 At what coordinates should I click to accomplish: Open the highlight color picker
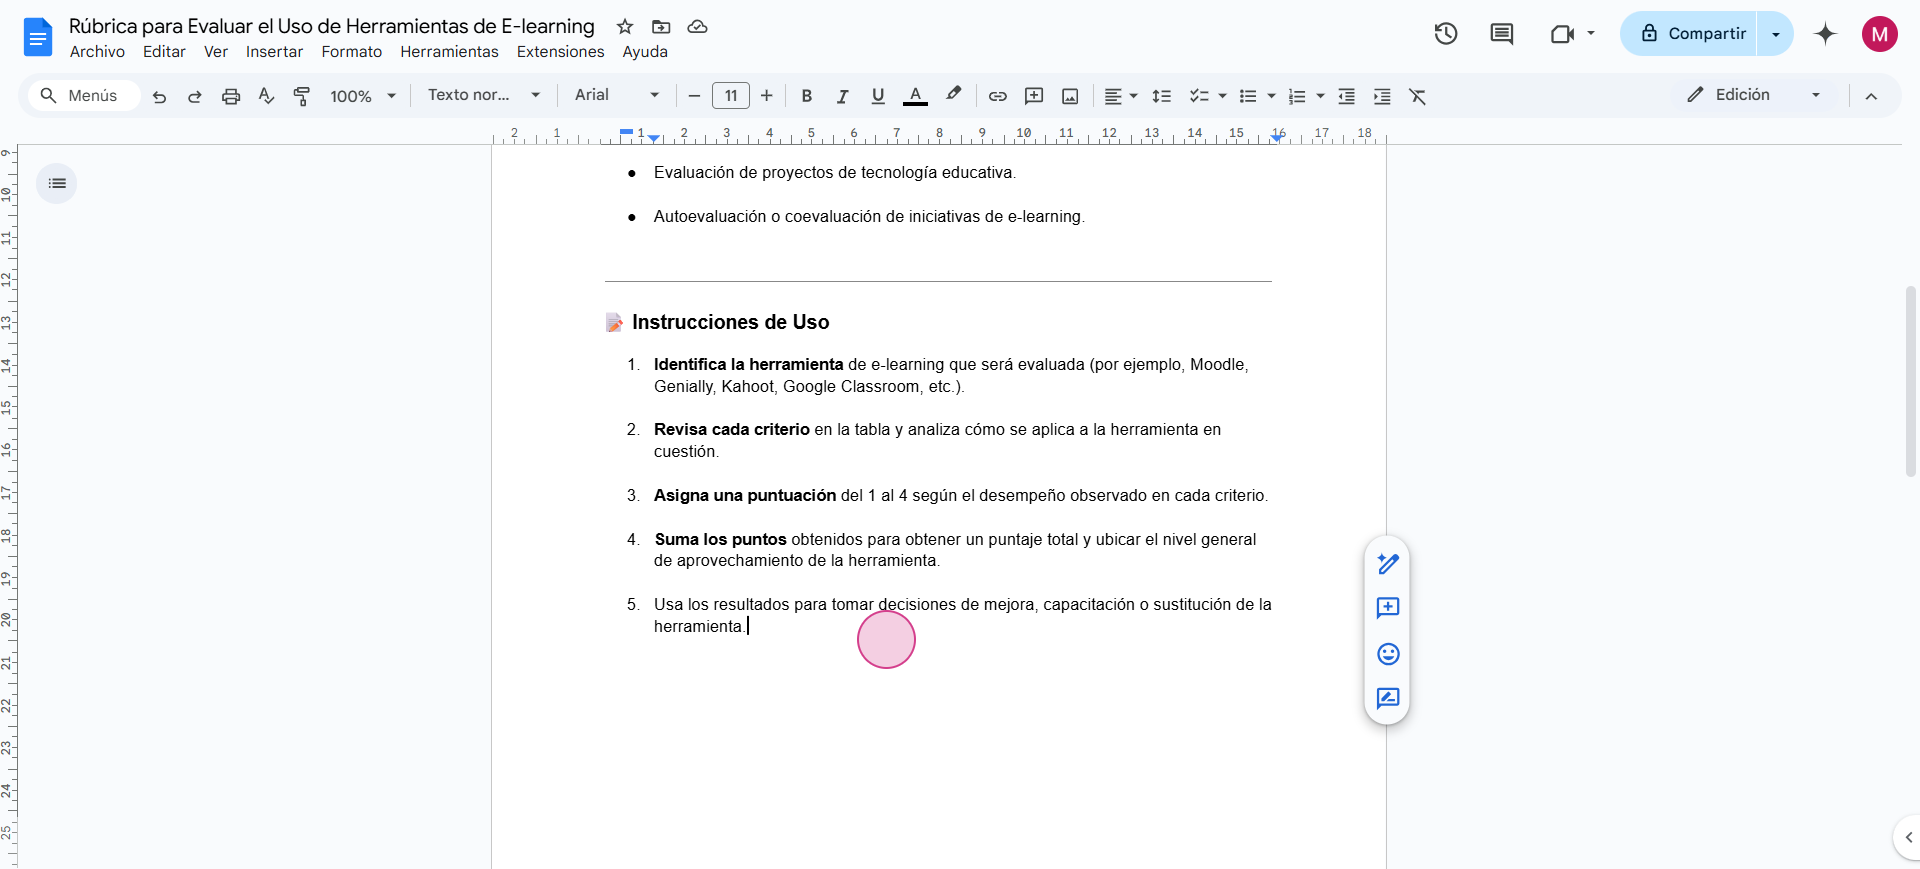[953, 96]
